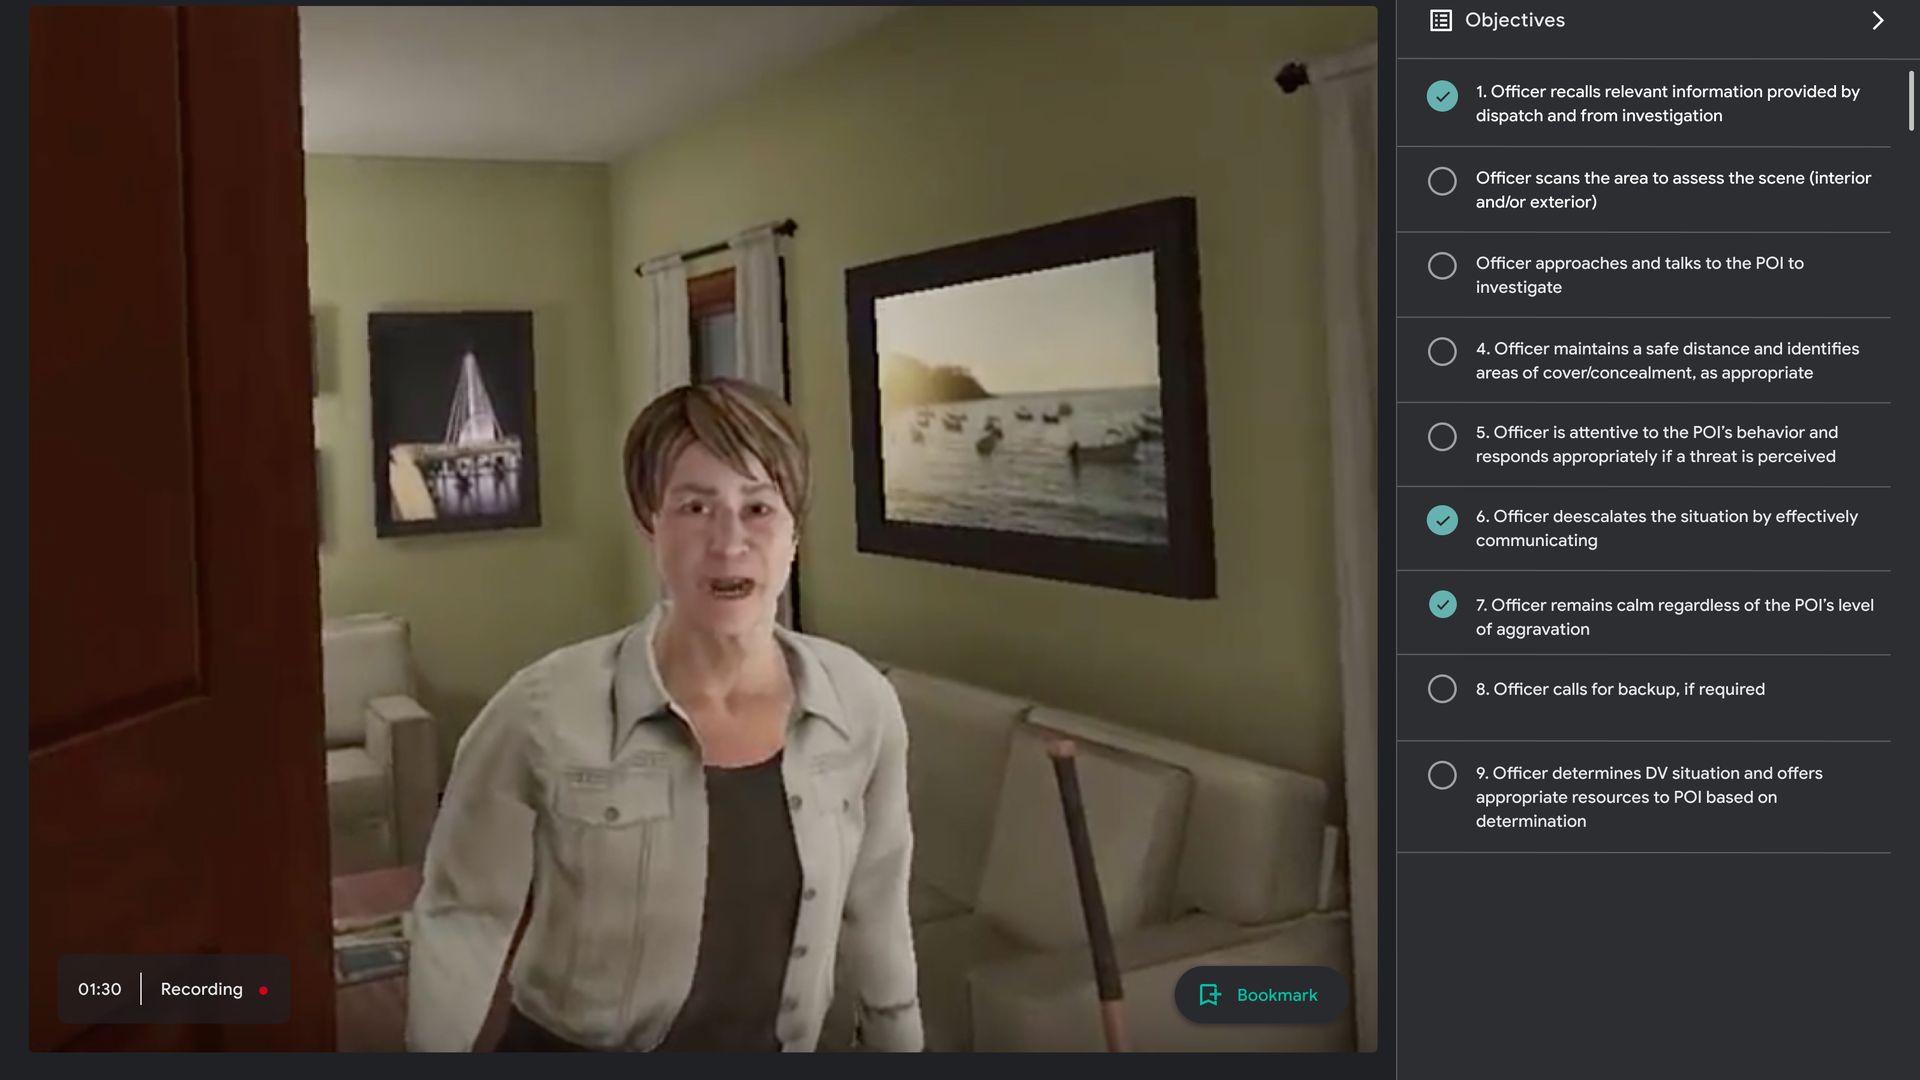Click the 01:30 recording timer
This screenshot has height=1080, width=1920.
[x=99, y=989]
